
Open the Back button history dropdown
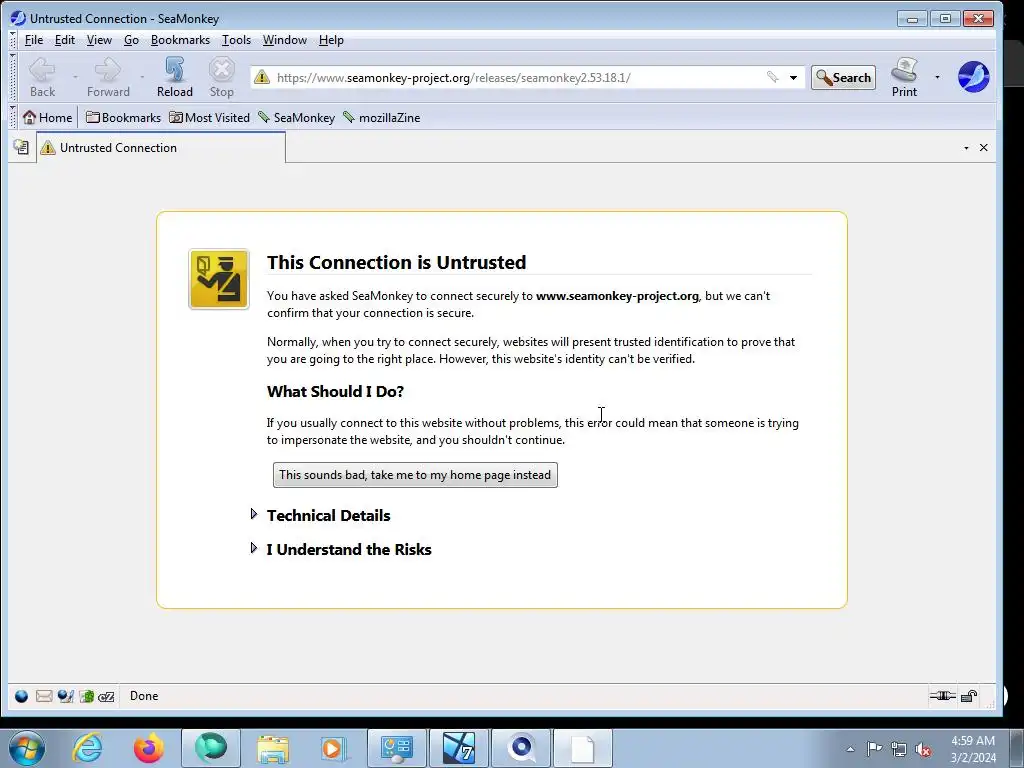pos(75,77)
